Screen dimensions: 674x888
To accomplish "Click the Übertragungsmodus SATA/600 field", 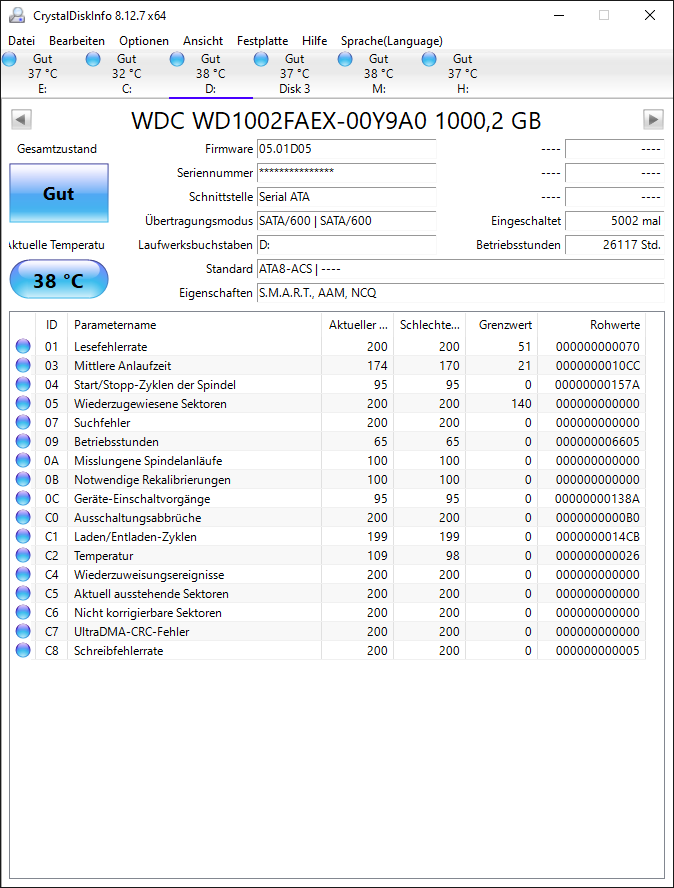I will 346,221.
